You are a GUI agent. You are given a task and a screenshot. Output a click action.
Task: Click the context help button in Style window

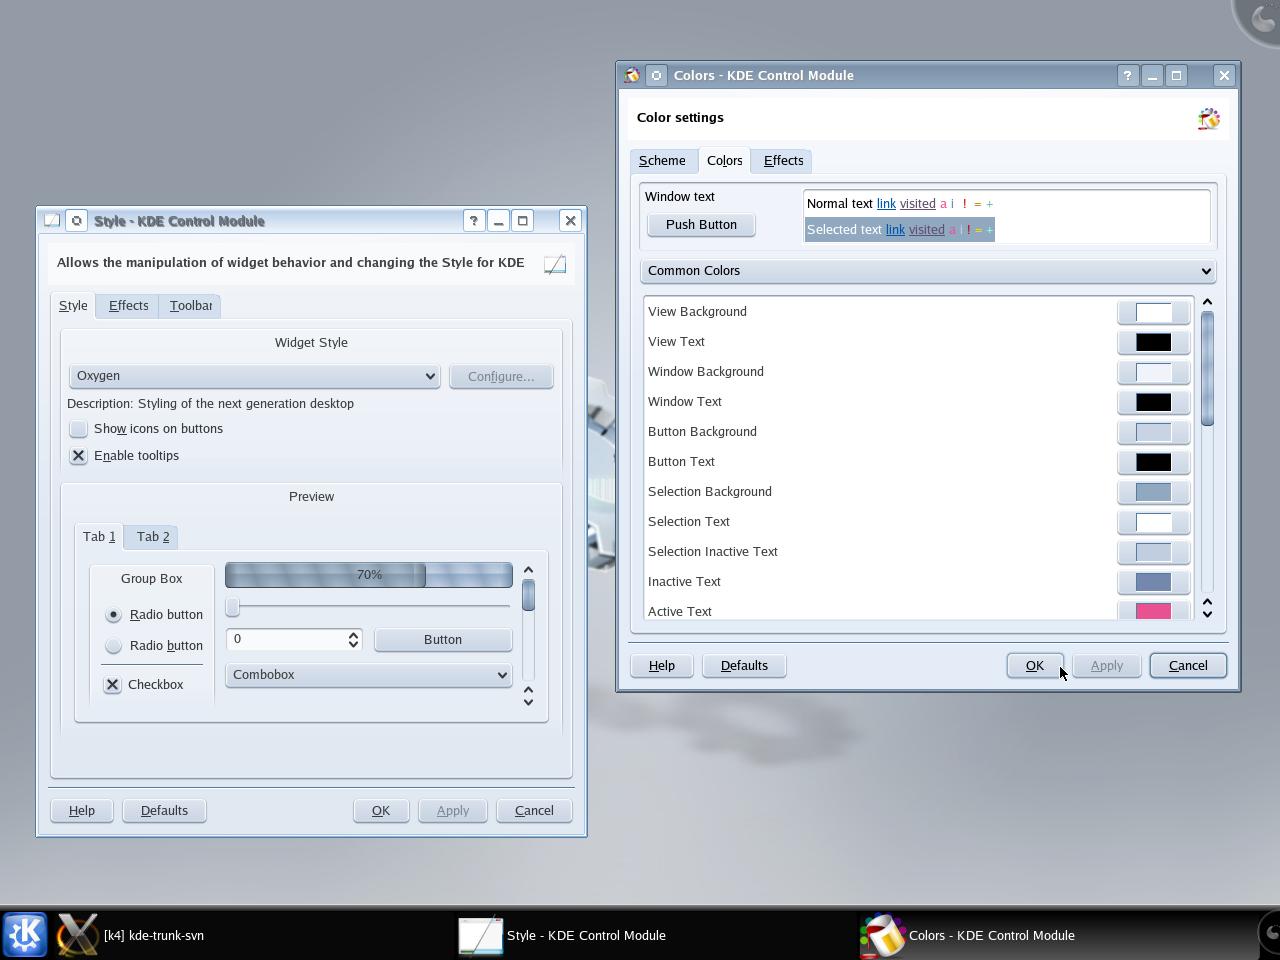pyautogui.click(x=473, y=221)
